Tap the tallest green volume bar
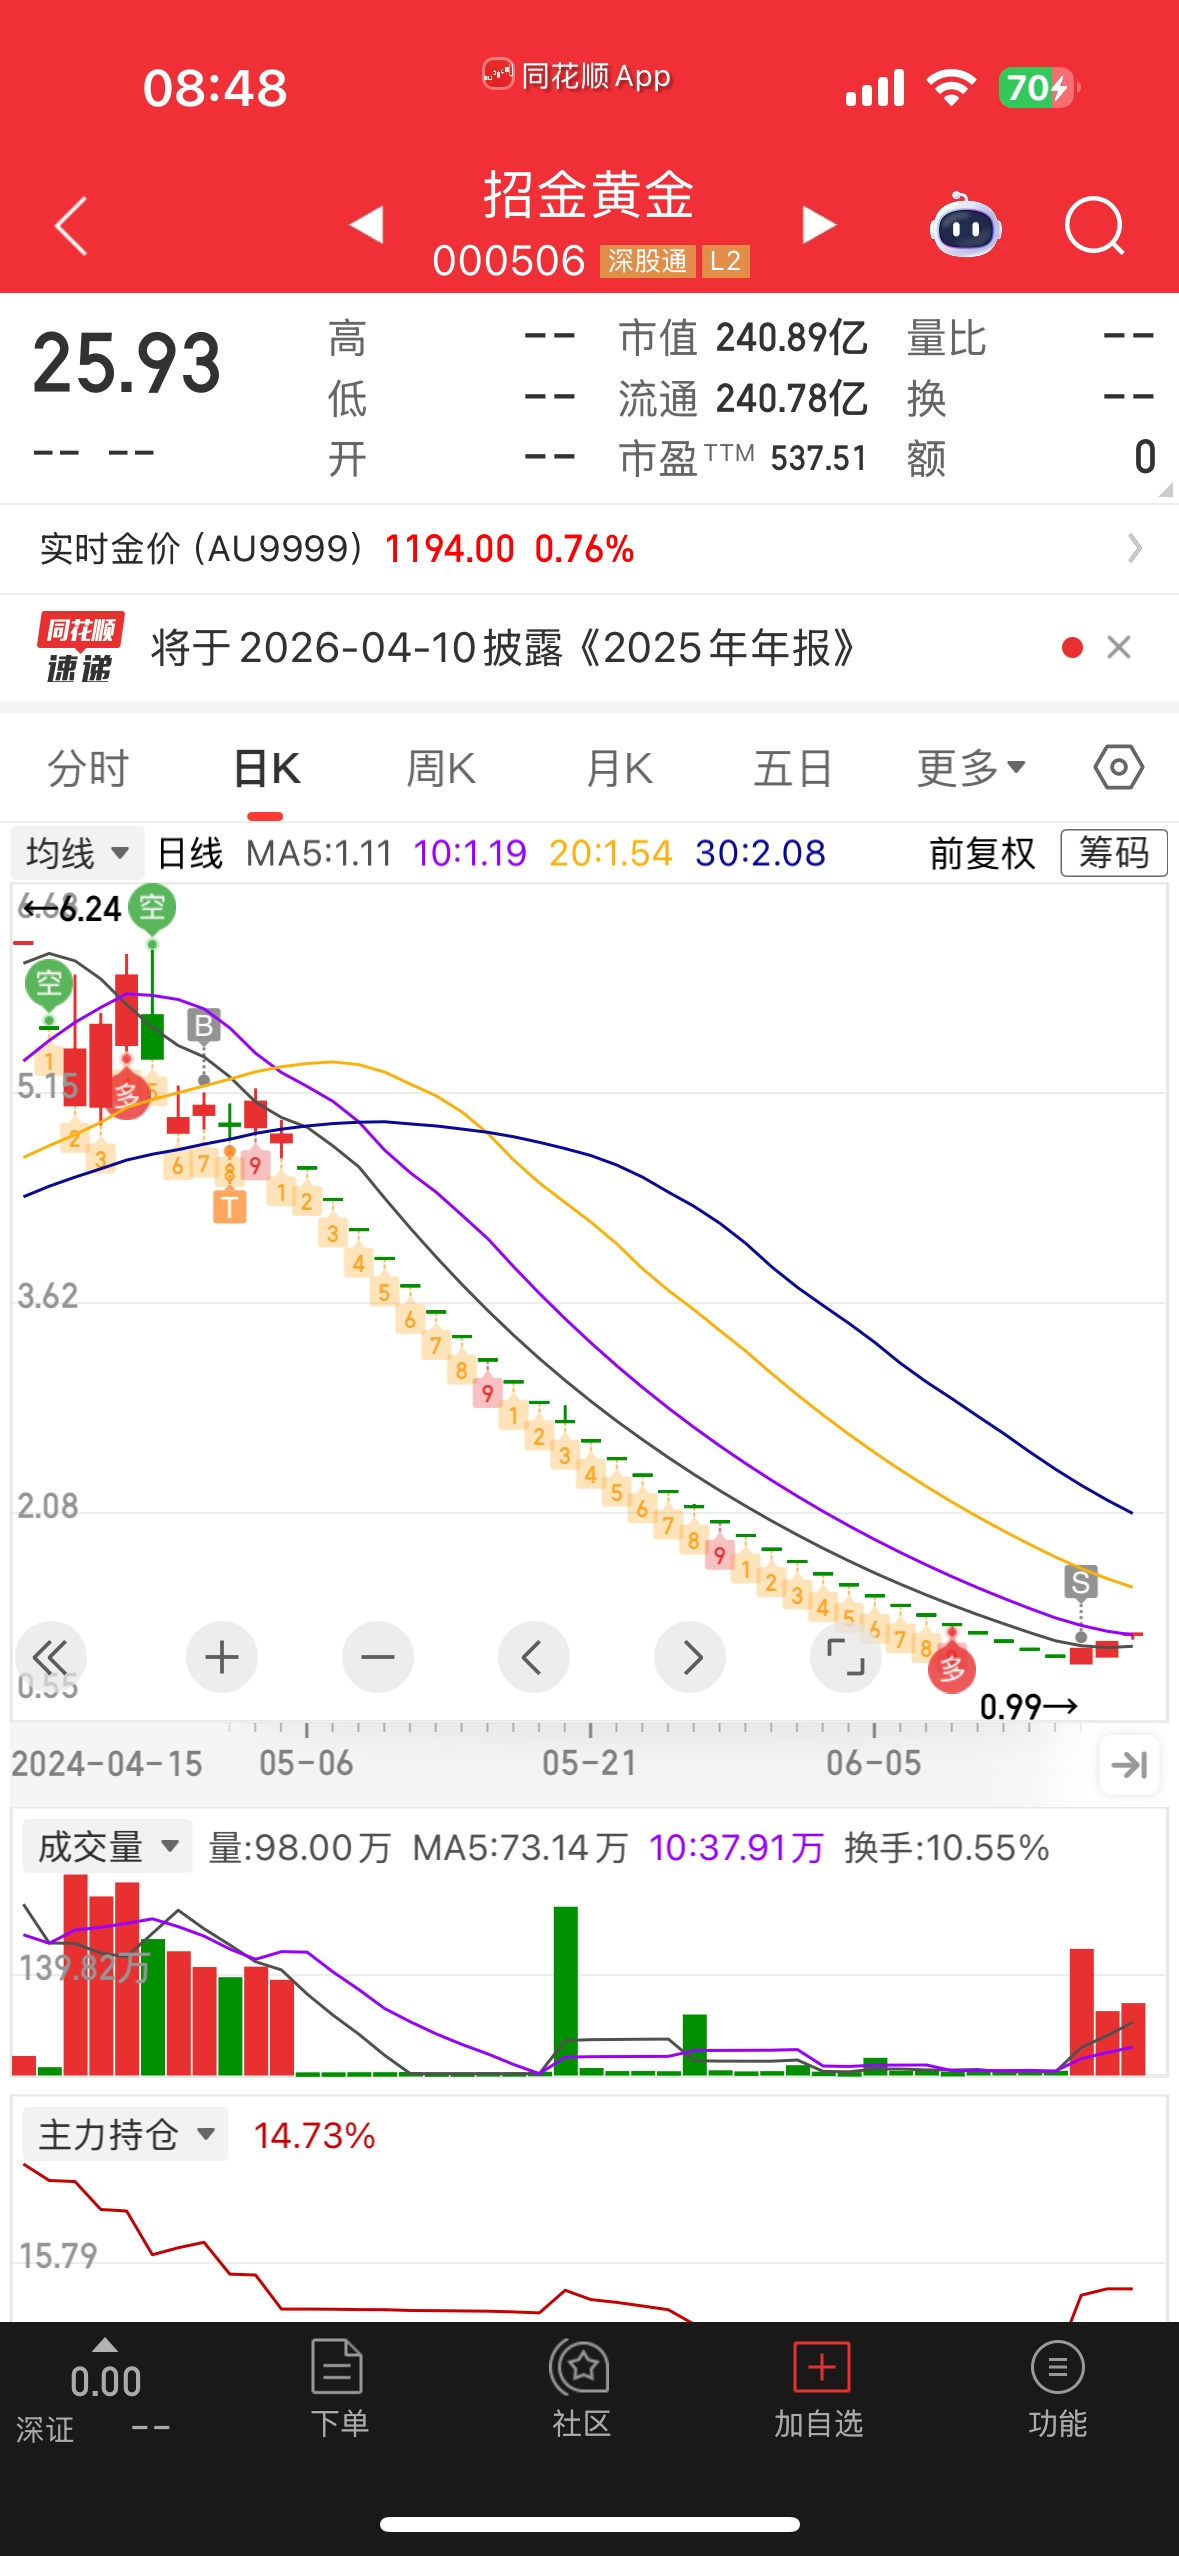 [566, 1990]
